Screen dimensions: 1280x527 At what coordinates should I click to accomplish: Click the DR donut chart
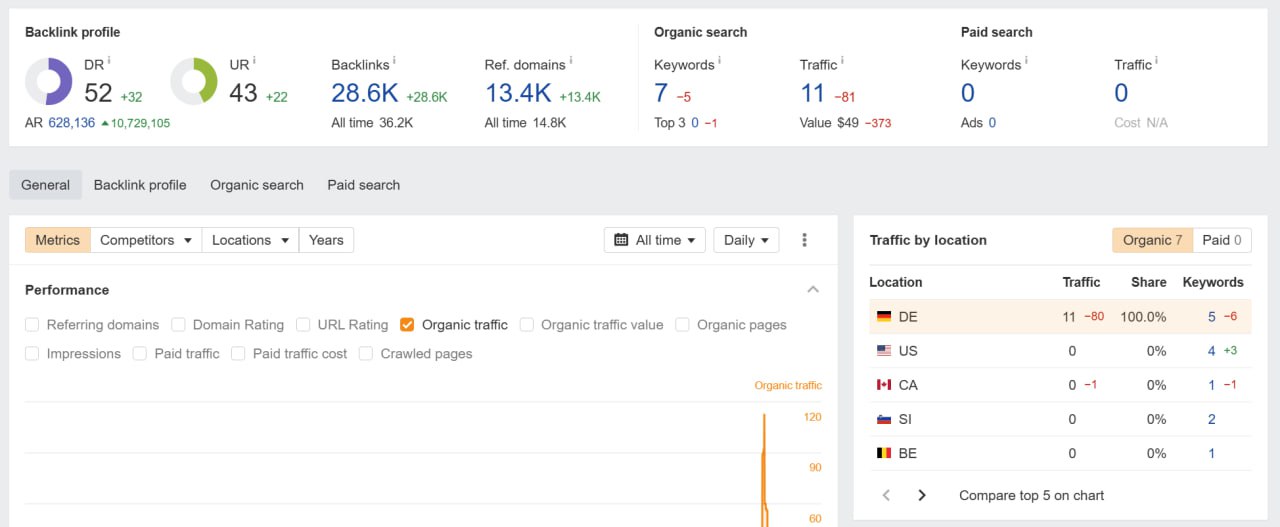pyautogui.click(x=49, y=81)
